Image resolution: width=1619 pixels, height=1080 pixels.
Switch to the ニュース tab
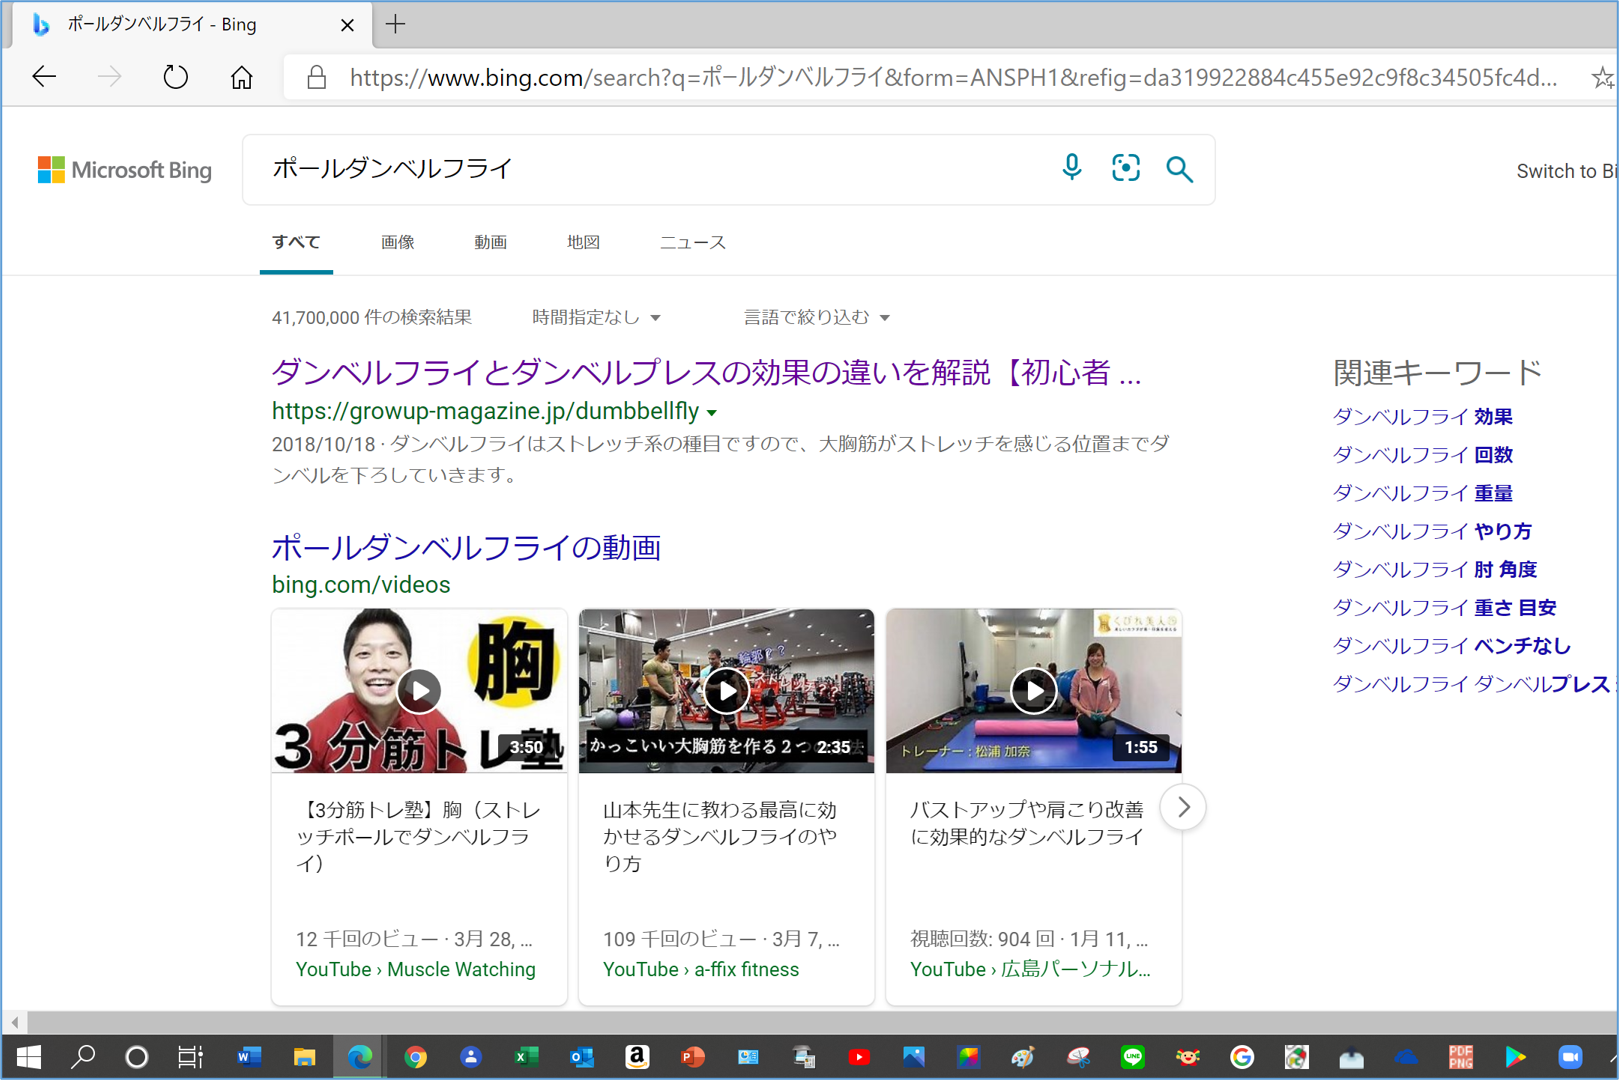tap(692, 242)
